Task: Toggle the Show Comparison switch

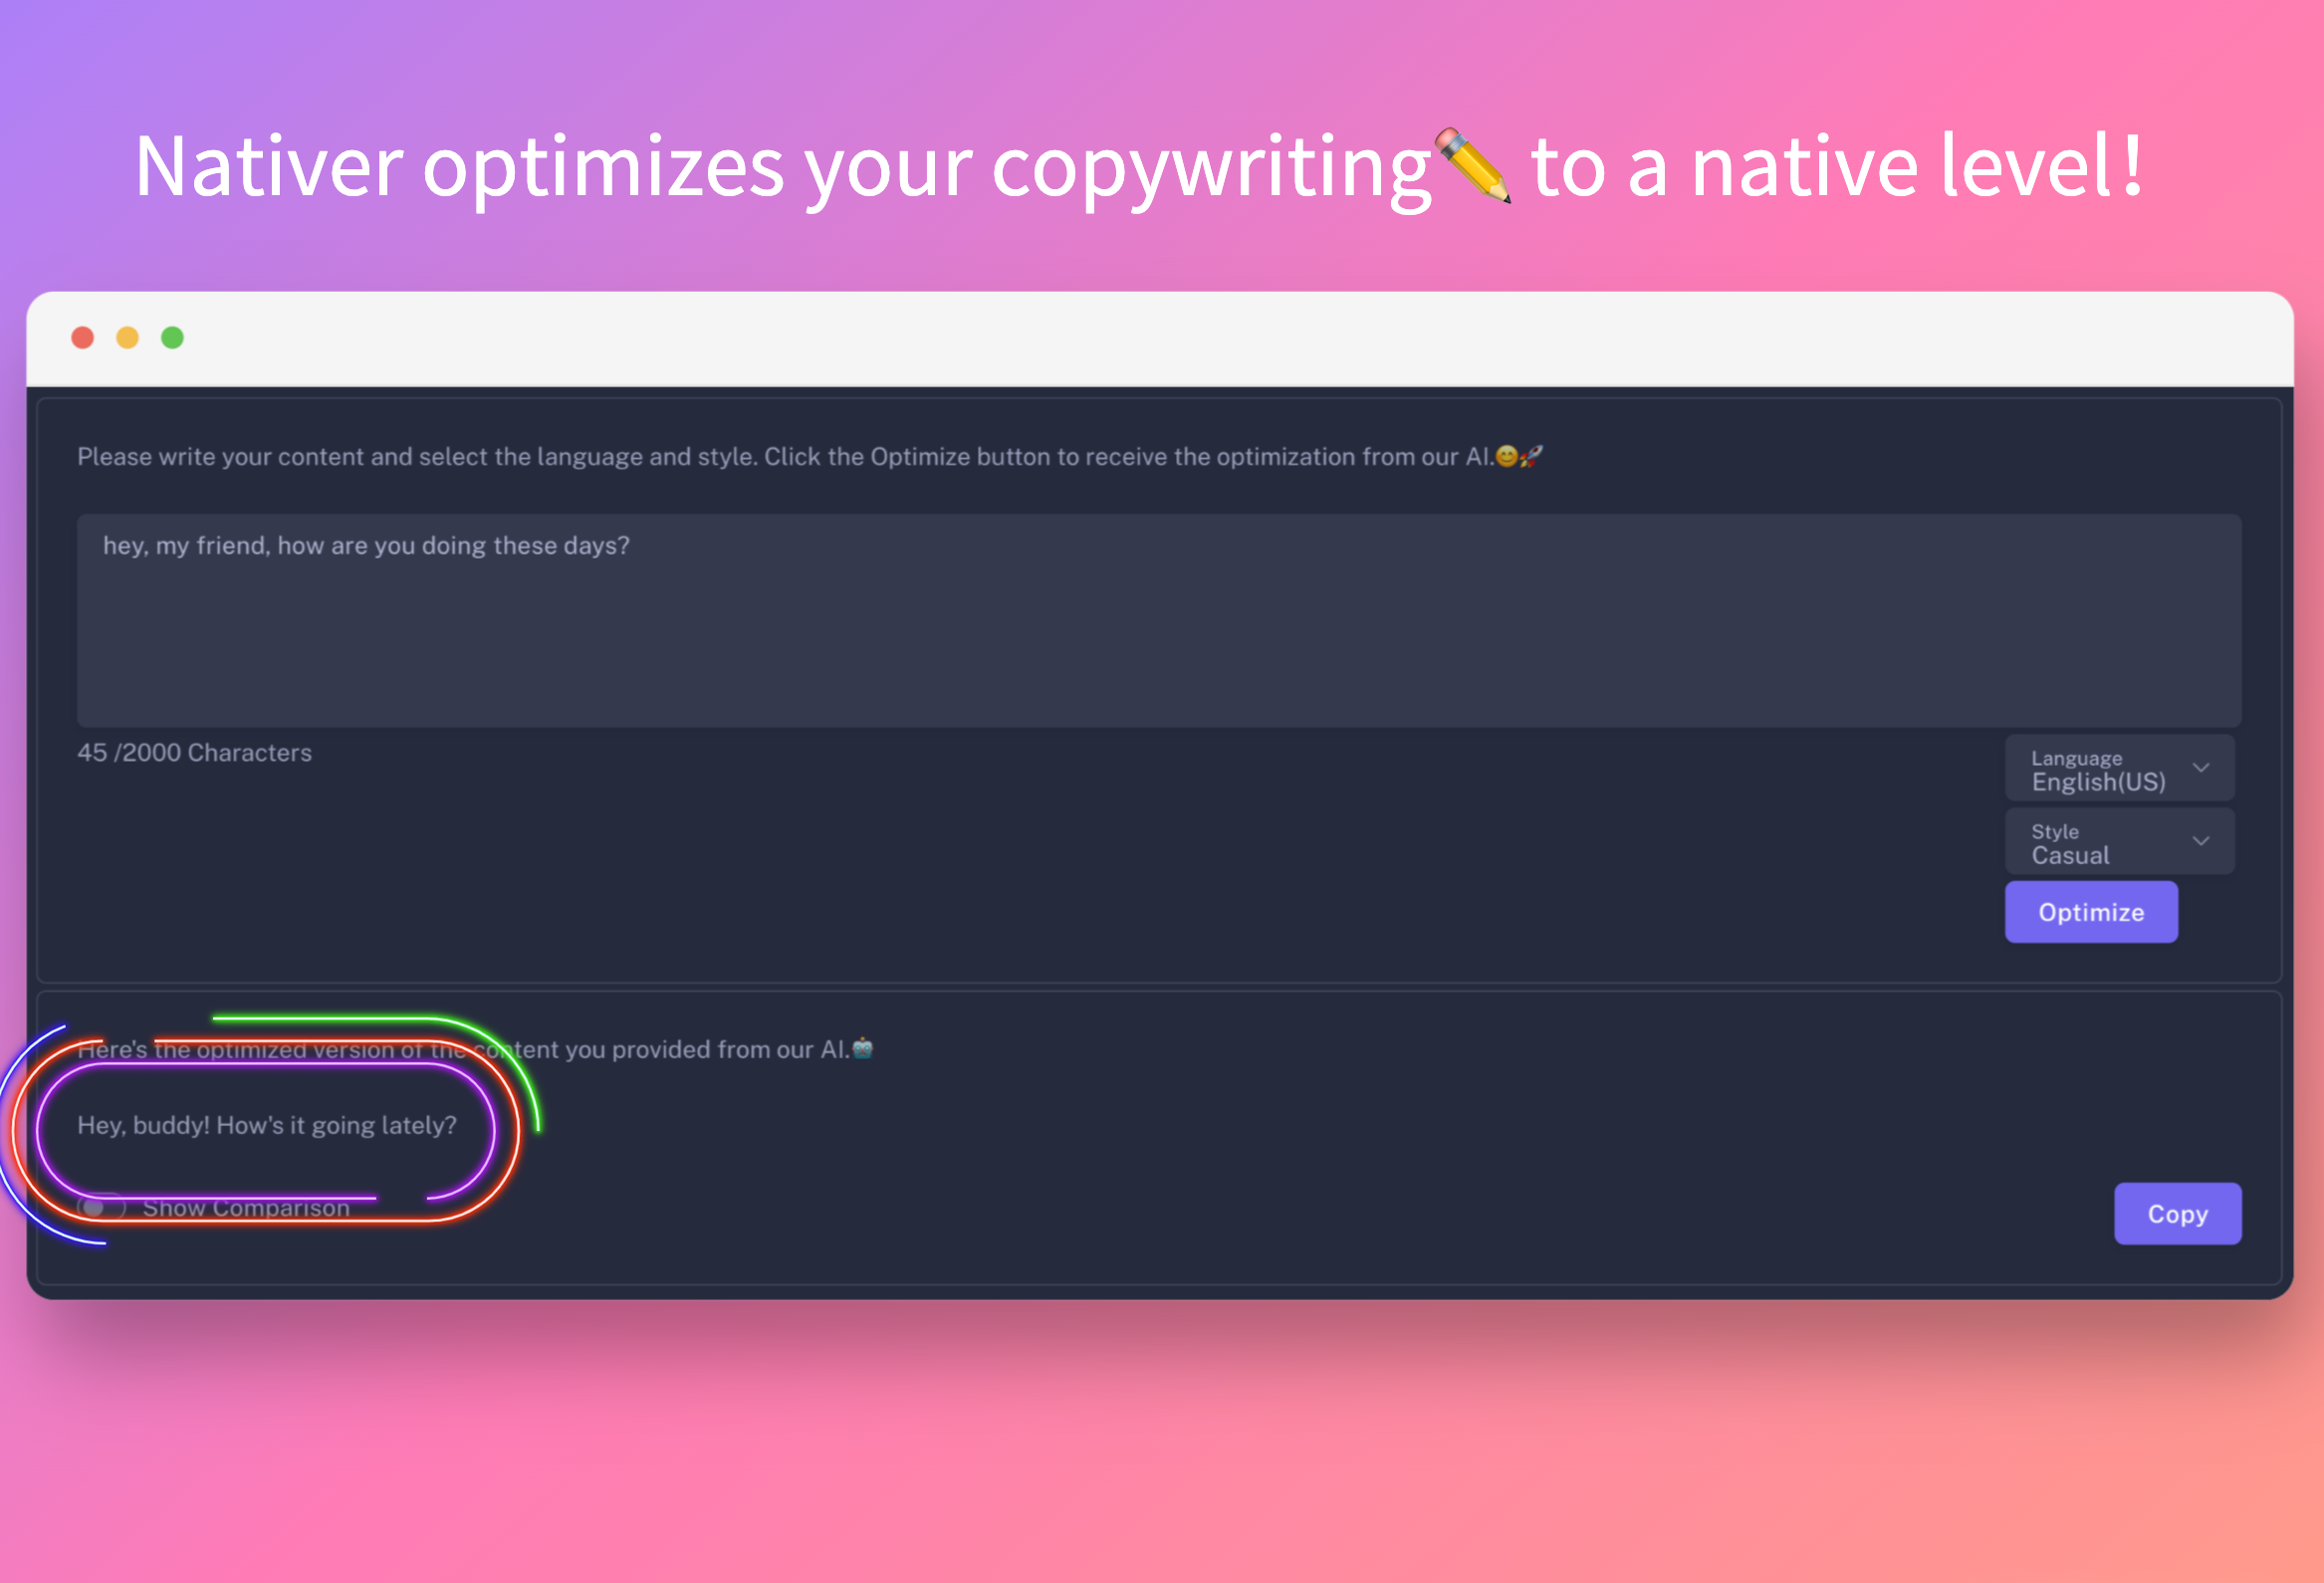Action: click(102, 1207)
